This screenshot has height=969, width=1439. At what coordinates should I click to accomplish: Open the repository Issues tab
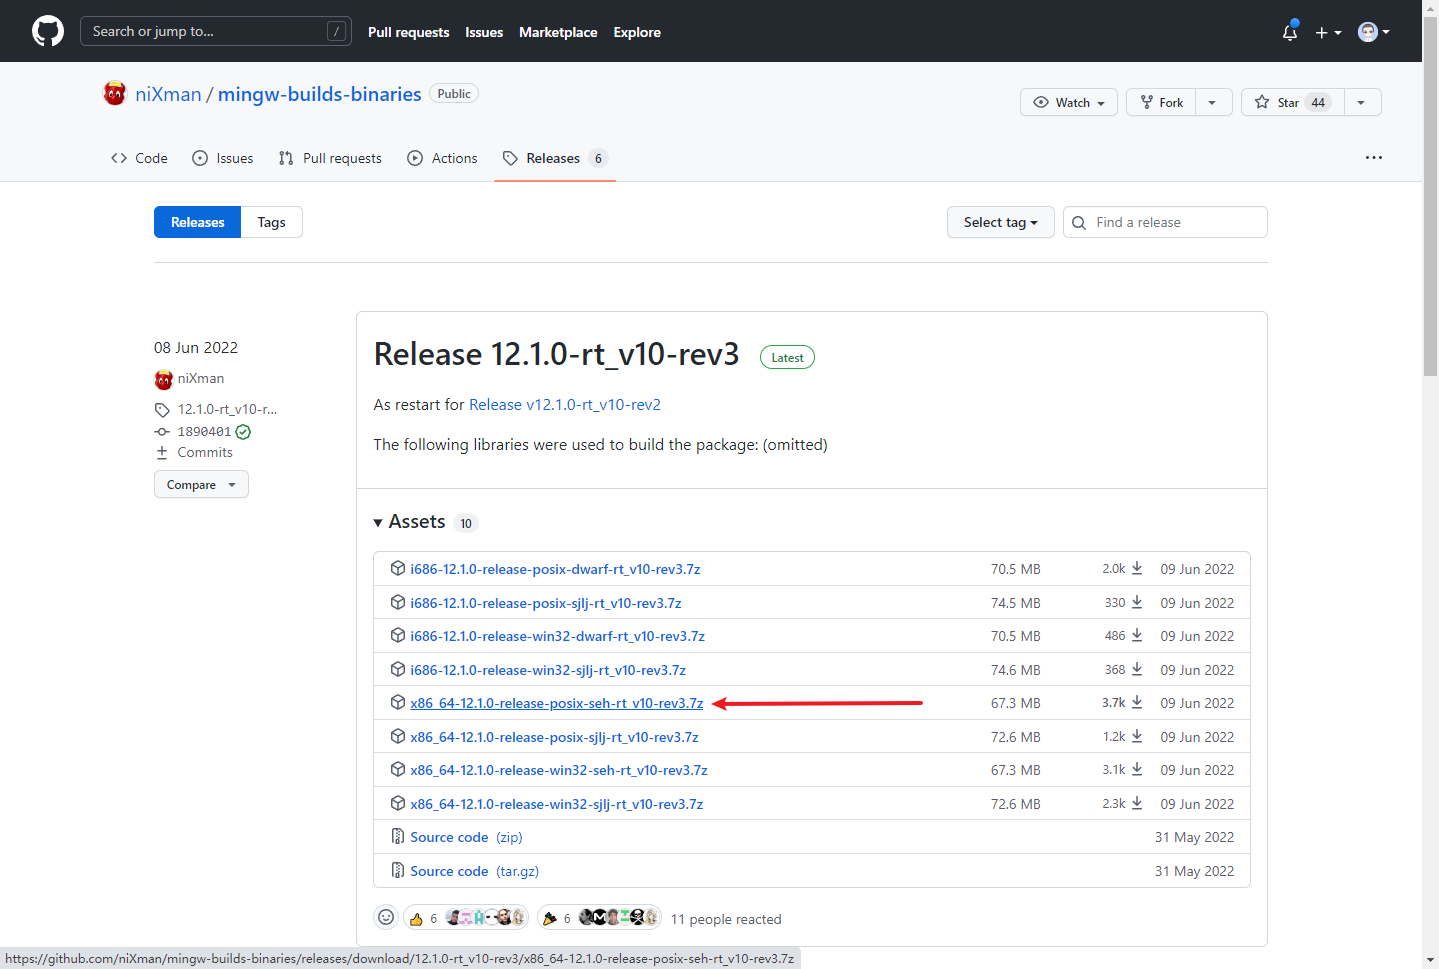pos(223,158)
